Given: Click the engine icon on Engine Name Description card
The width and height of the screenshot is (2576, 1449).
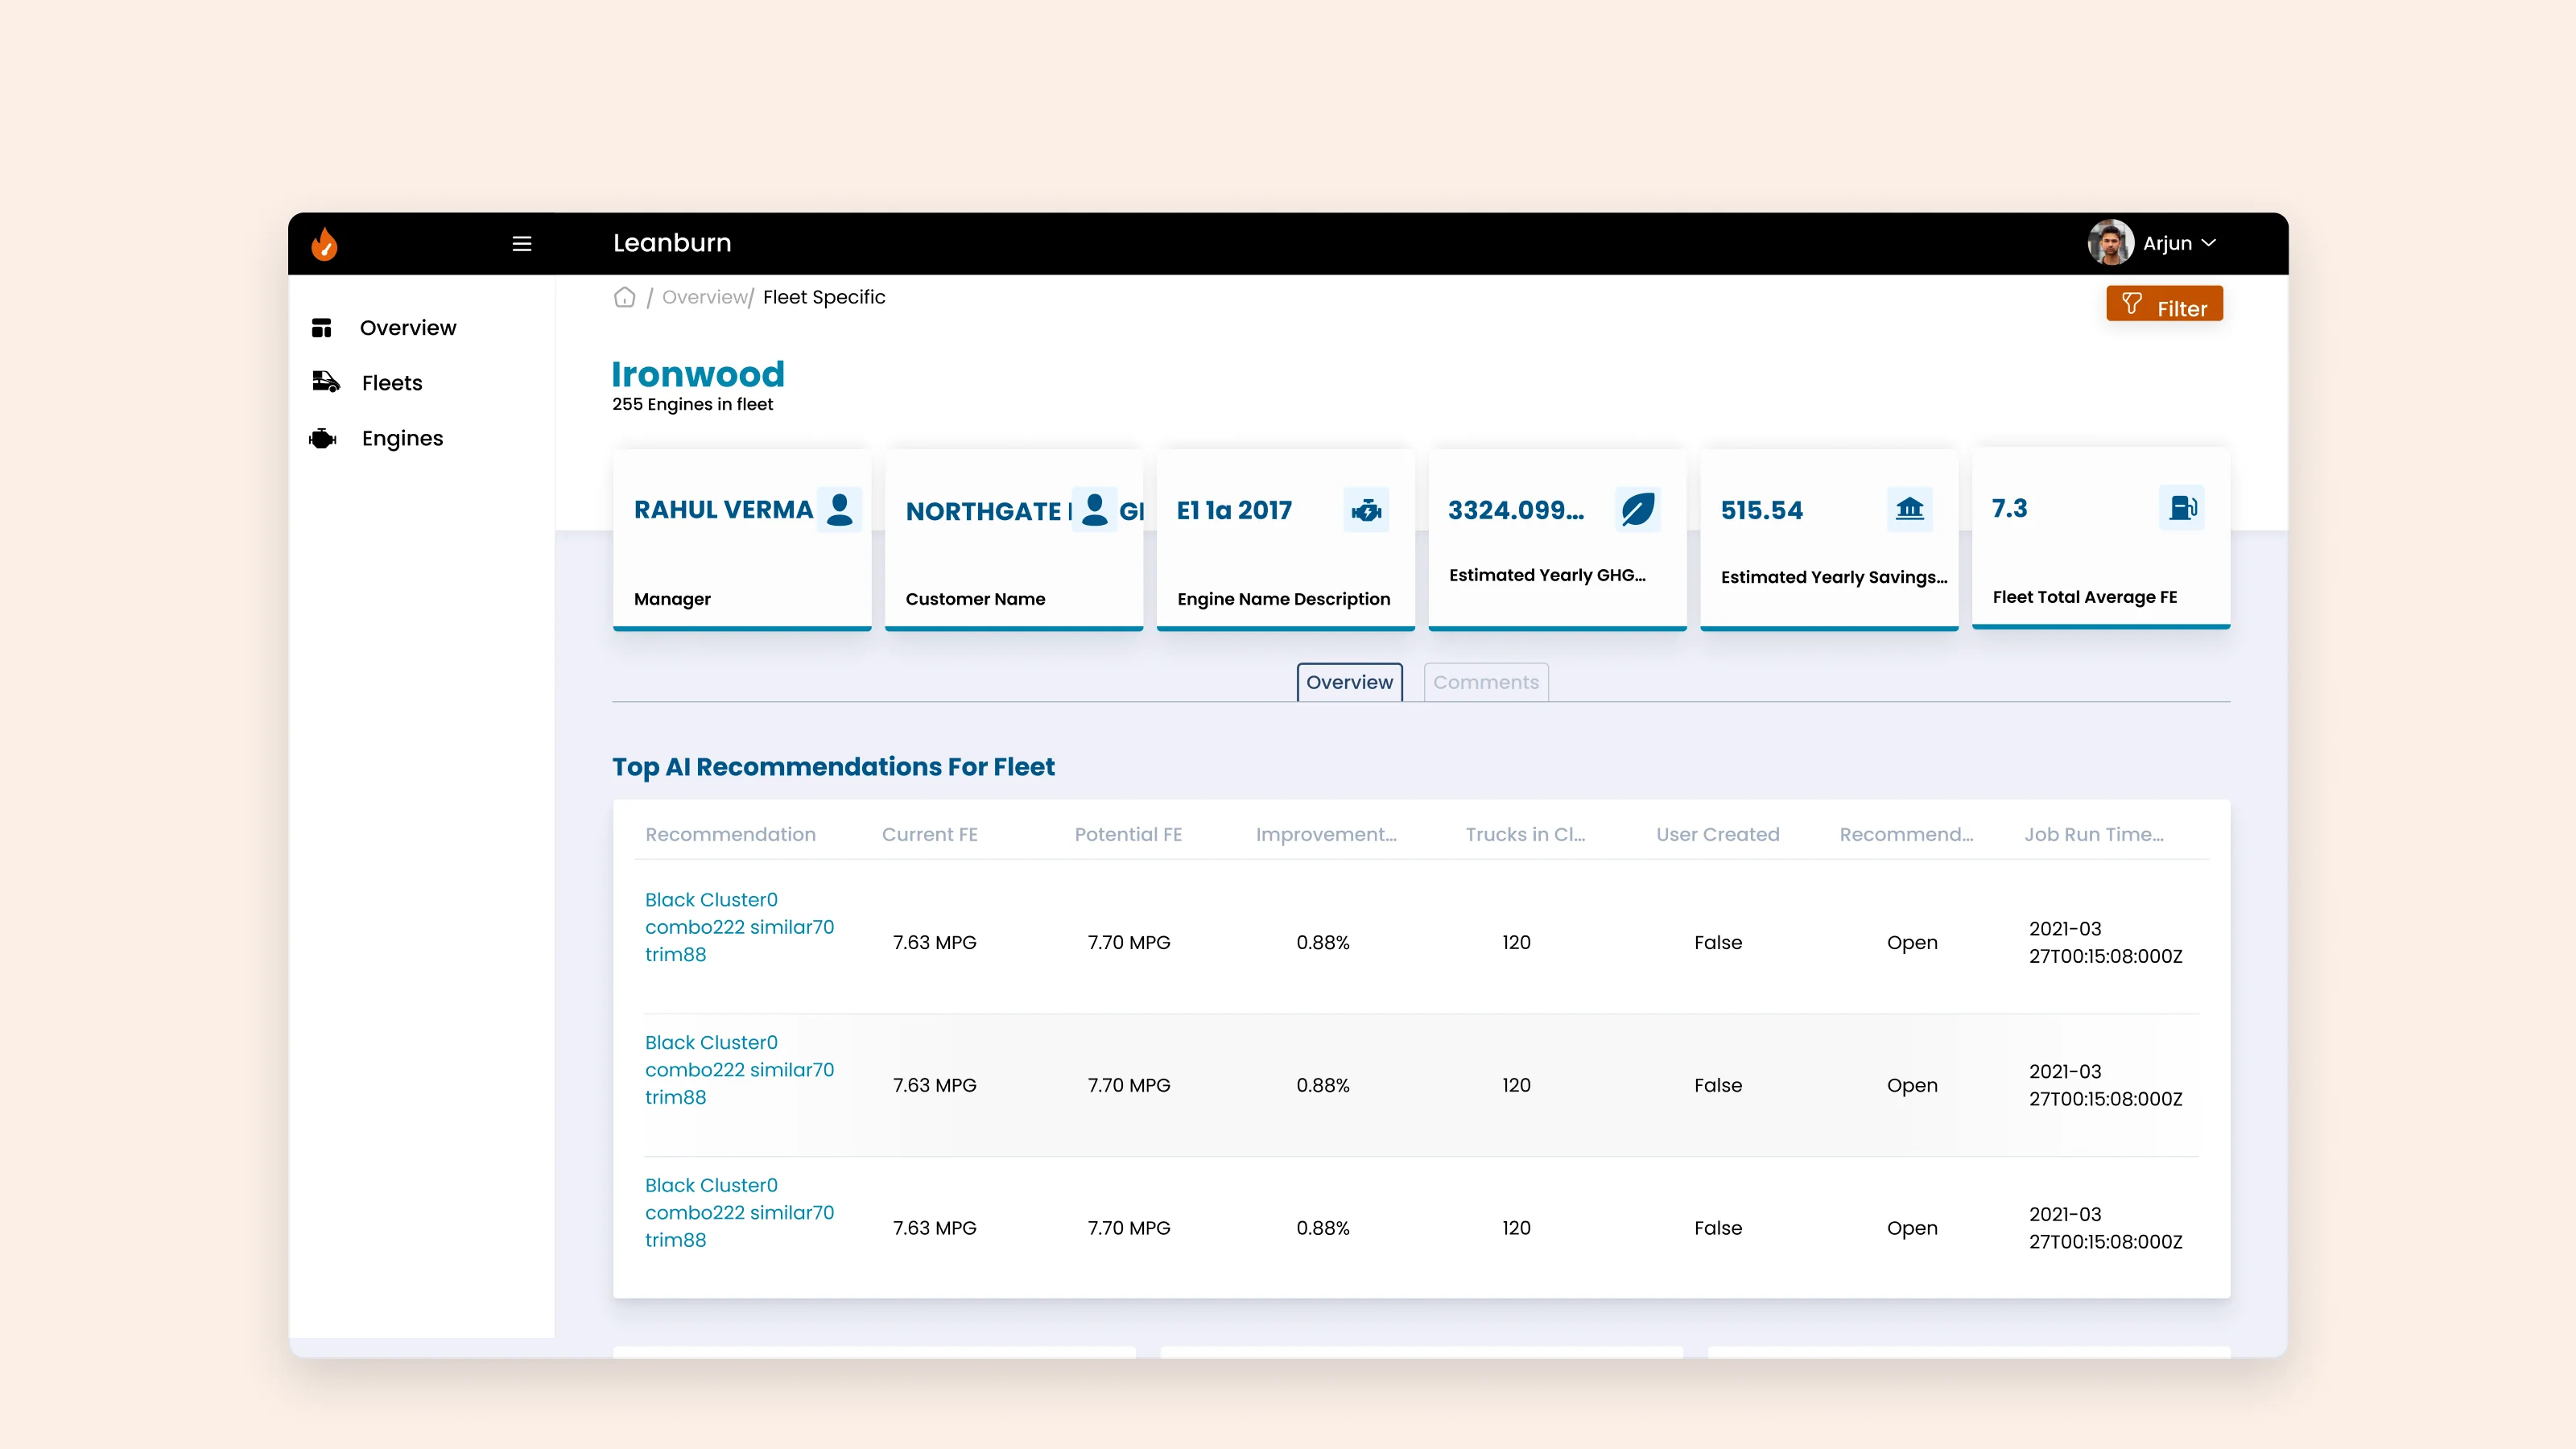Looking at the screenshot, I should pos(1366,510).
